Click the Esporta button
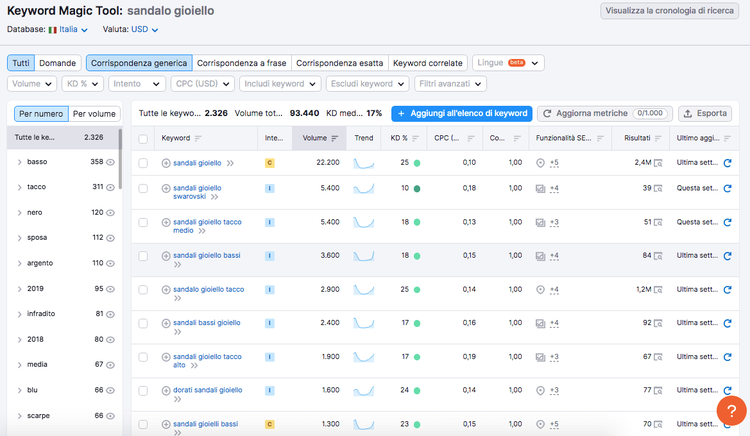Screen dimensions: 750x436 click(x=705, y=113)
